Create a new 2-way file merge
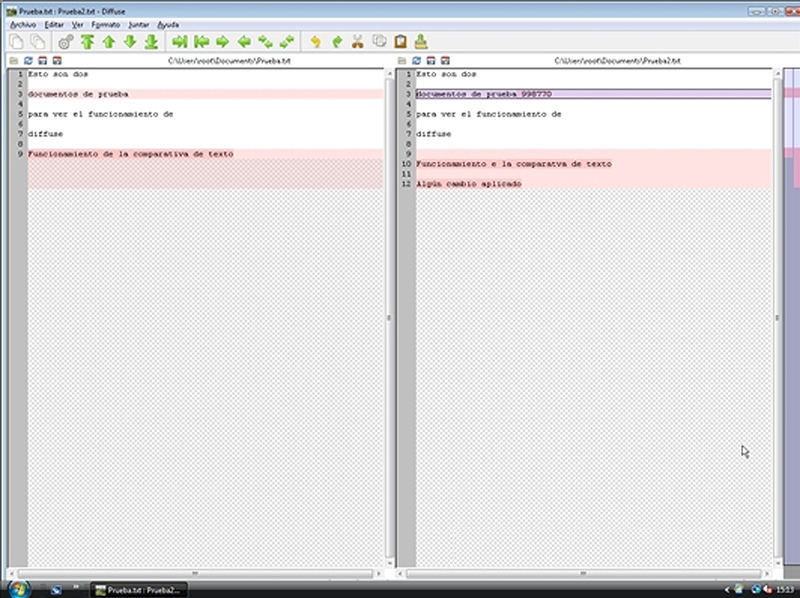 click(x=17, y=42)
